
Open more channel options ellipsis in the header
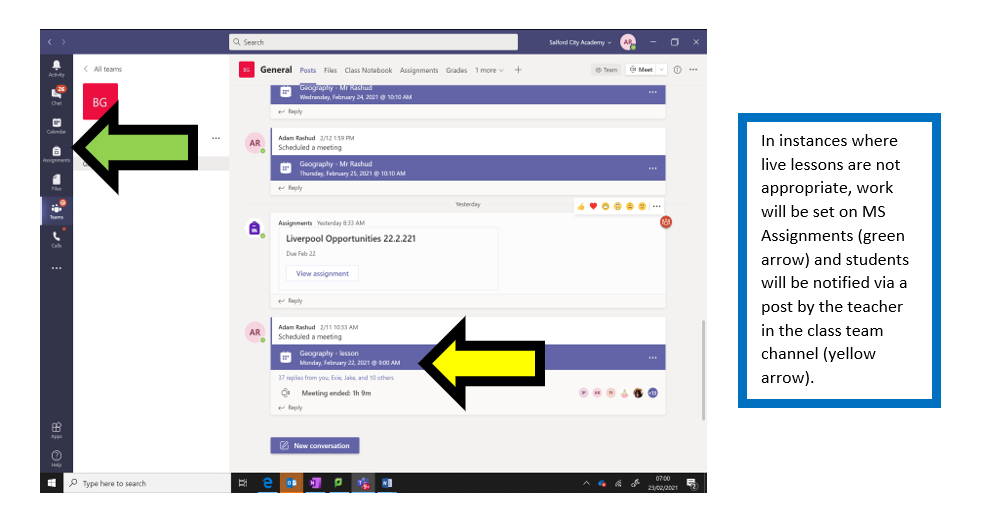click(x=693, y=70)
